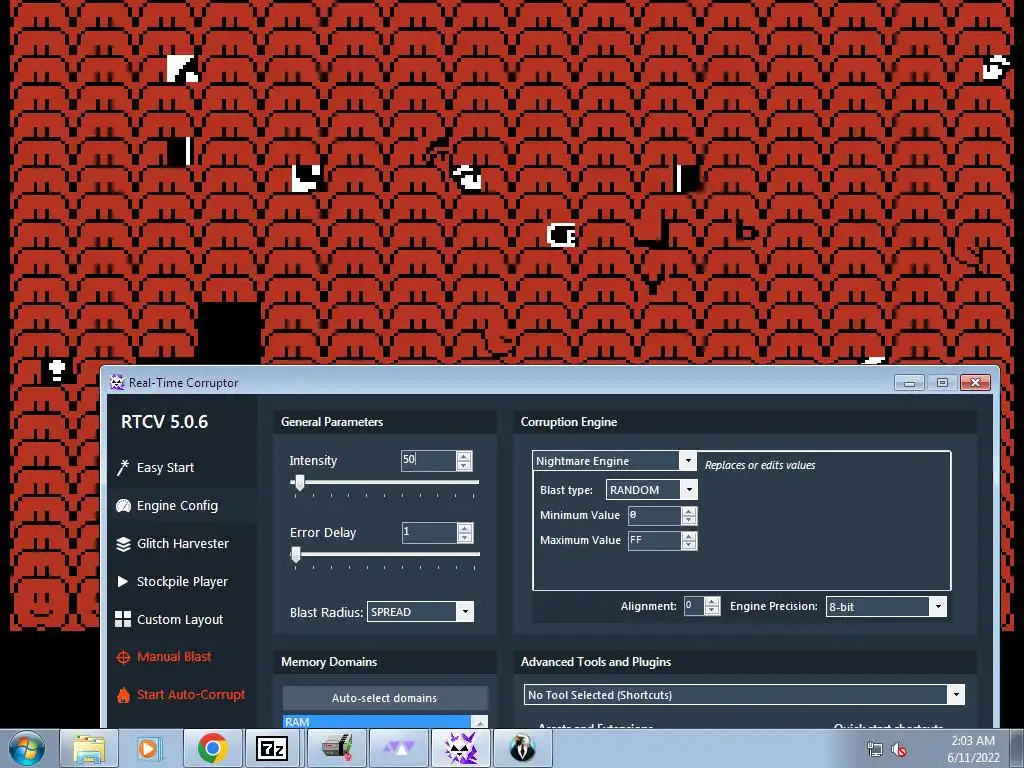Click the Intensity stepper arrows

[464, 461]
